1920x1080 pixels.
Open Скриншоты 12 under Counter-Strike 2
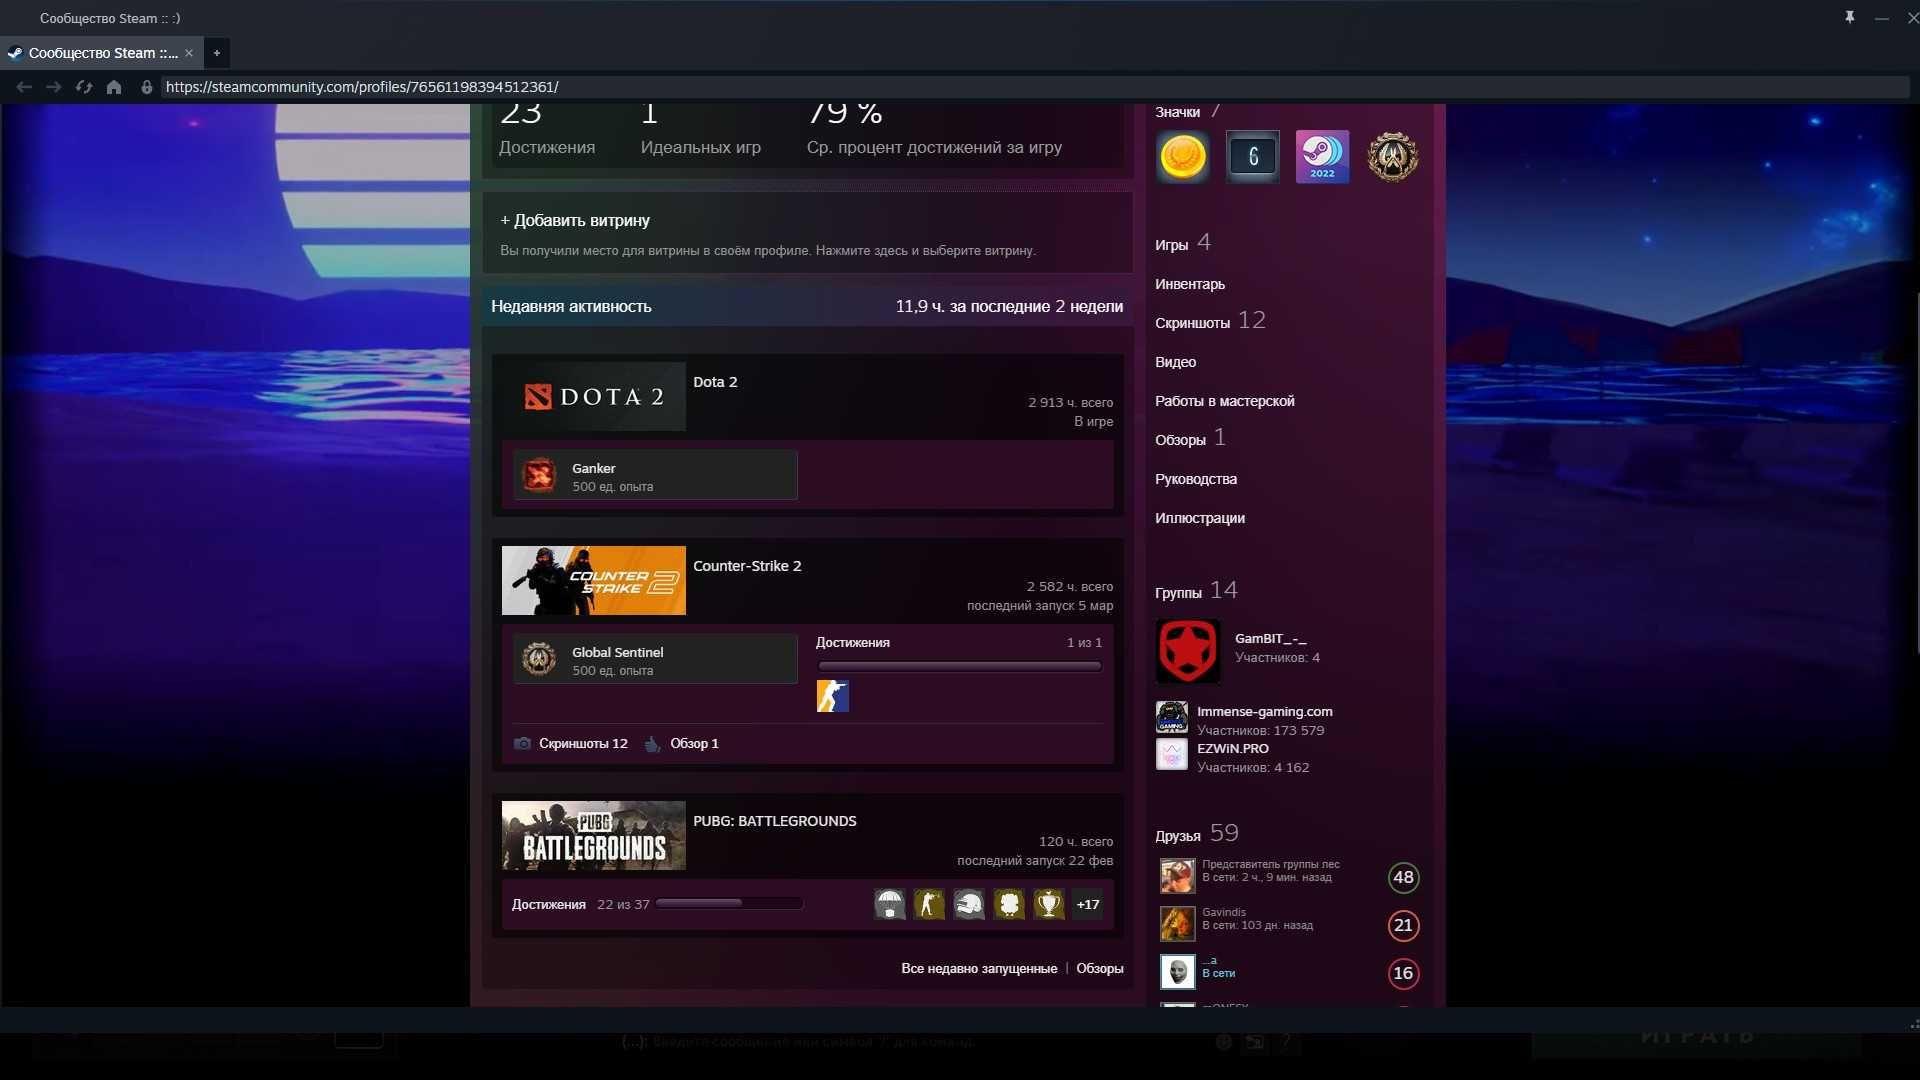[571, 744]
